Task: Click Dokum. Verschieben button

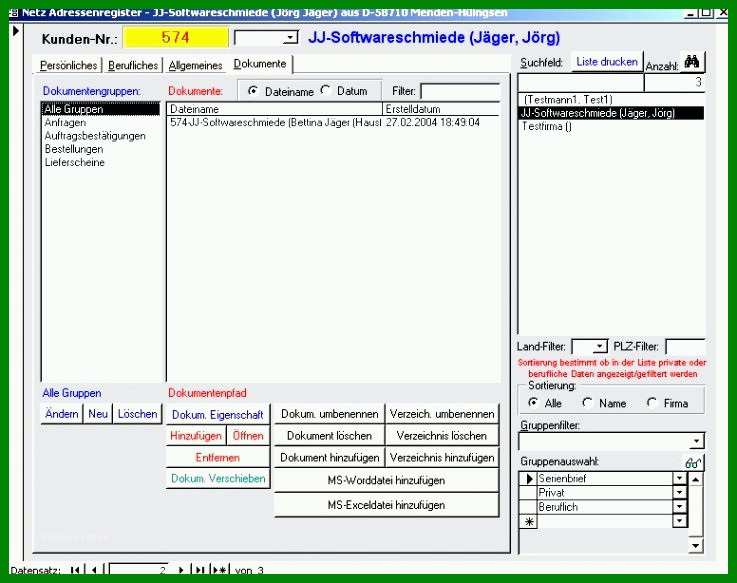Action: (218, 478)
